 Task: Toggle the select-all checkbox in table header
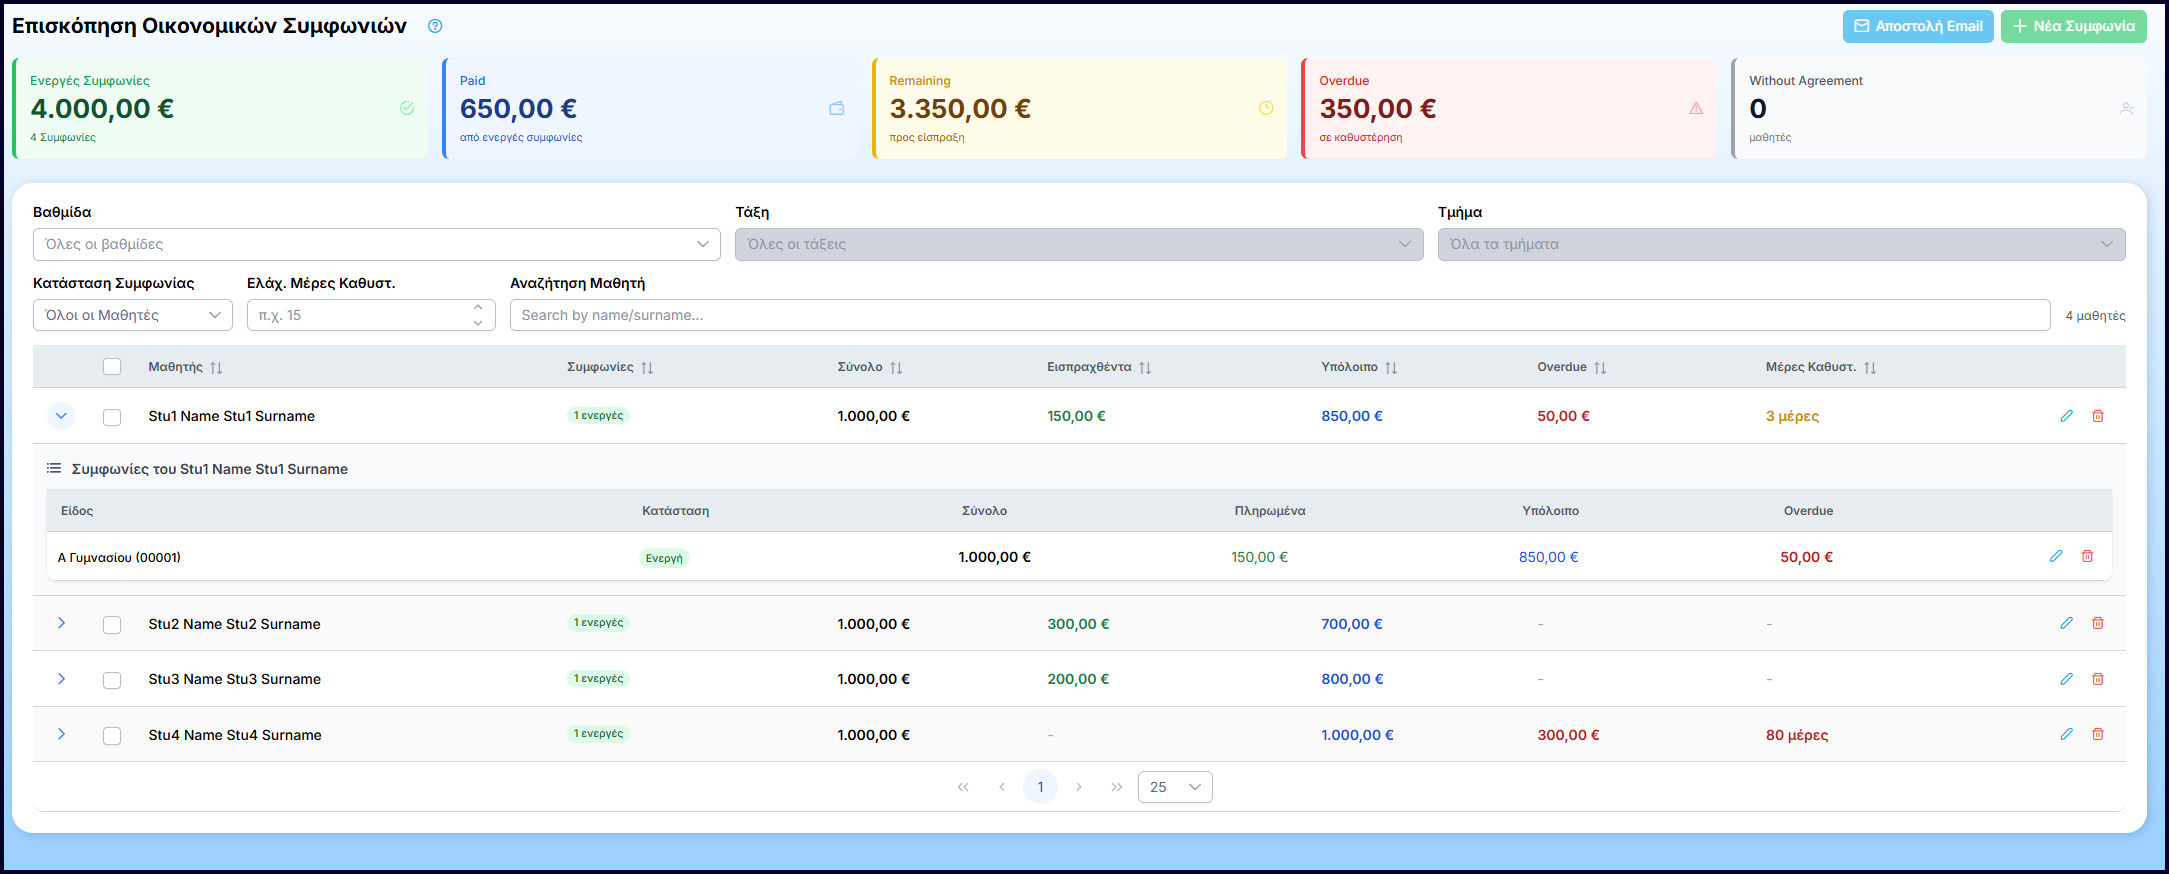(x=112, y=367)
